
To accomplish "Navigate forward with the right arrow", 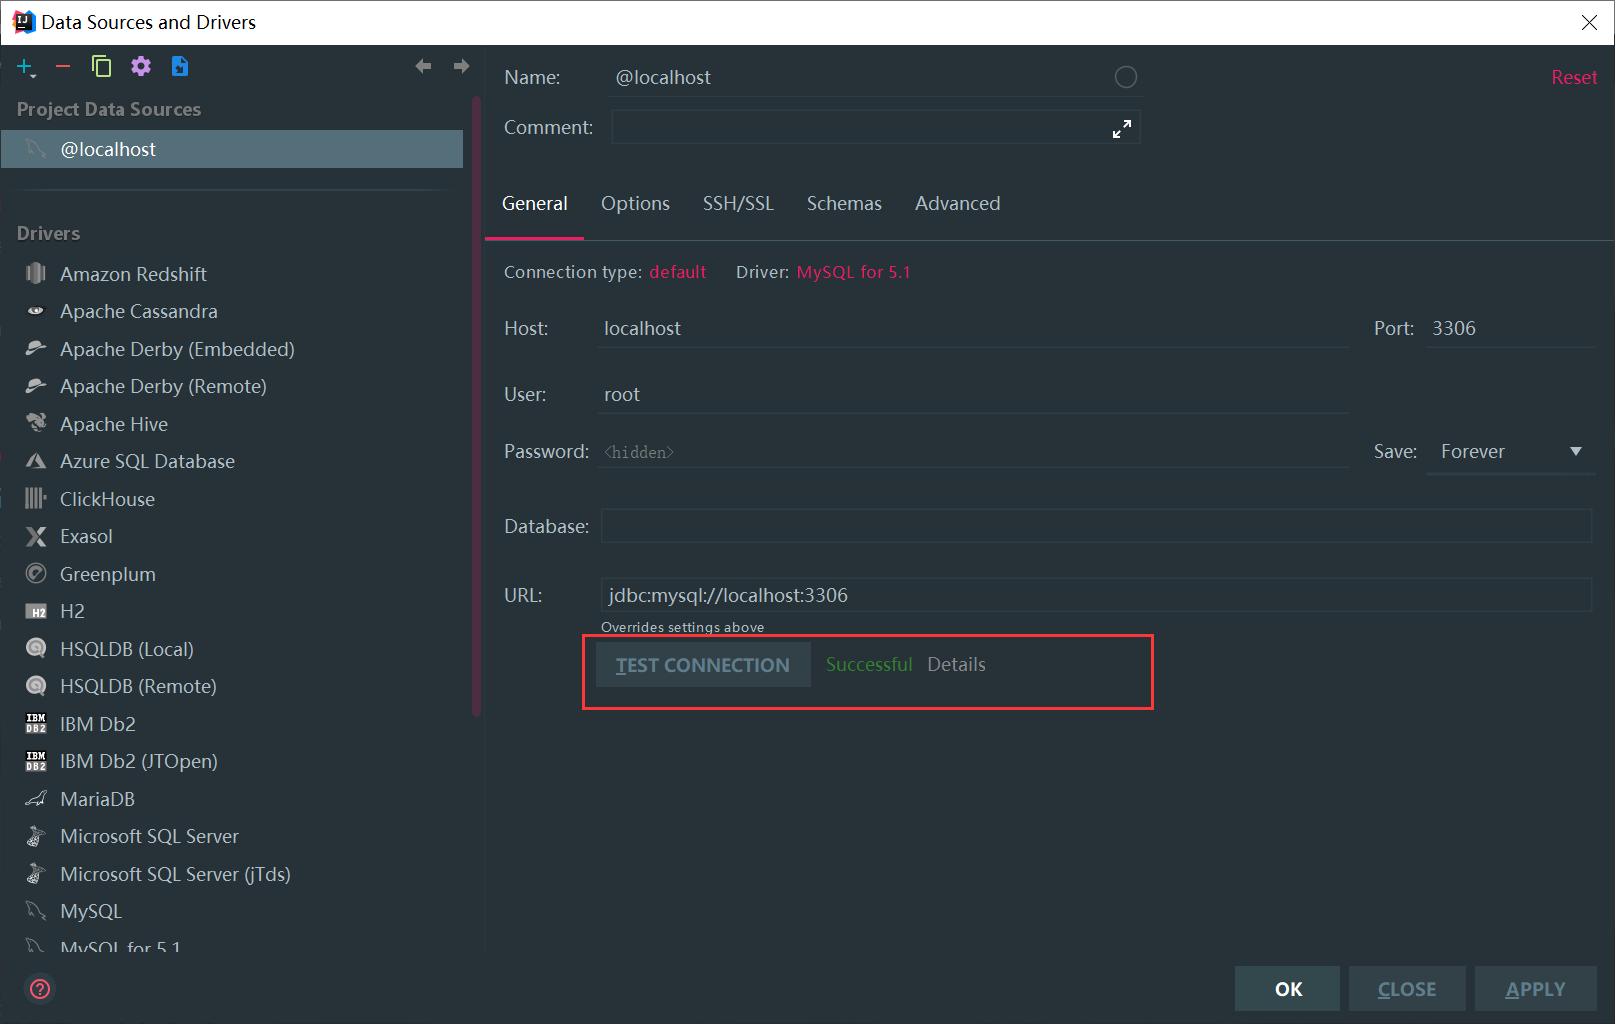I will pos(461,66).
